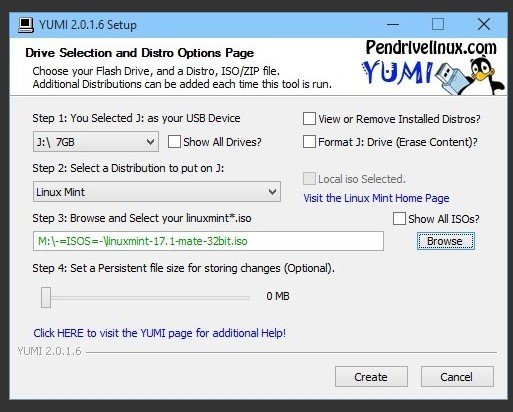
Task: Click the Create button
Action: [x=371, y=377]
